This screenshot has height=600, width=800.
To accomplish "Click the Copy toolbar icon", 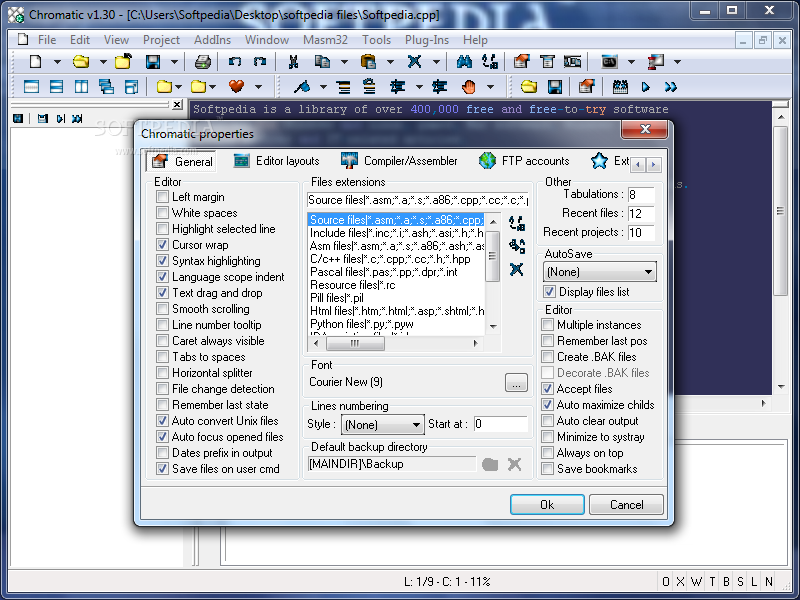I will pos(322,62).
